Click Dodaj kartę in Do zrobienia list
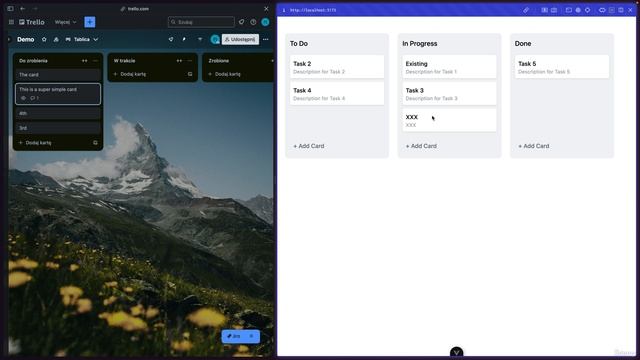The image size is (640, 360). (x=35, y=143)
